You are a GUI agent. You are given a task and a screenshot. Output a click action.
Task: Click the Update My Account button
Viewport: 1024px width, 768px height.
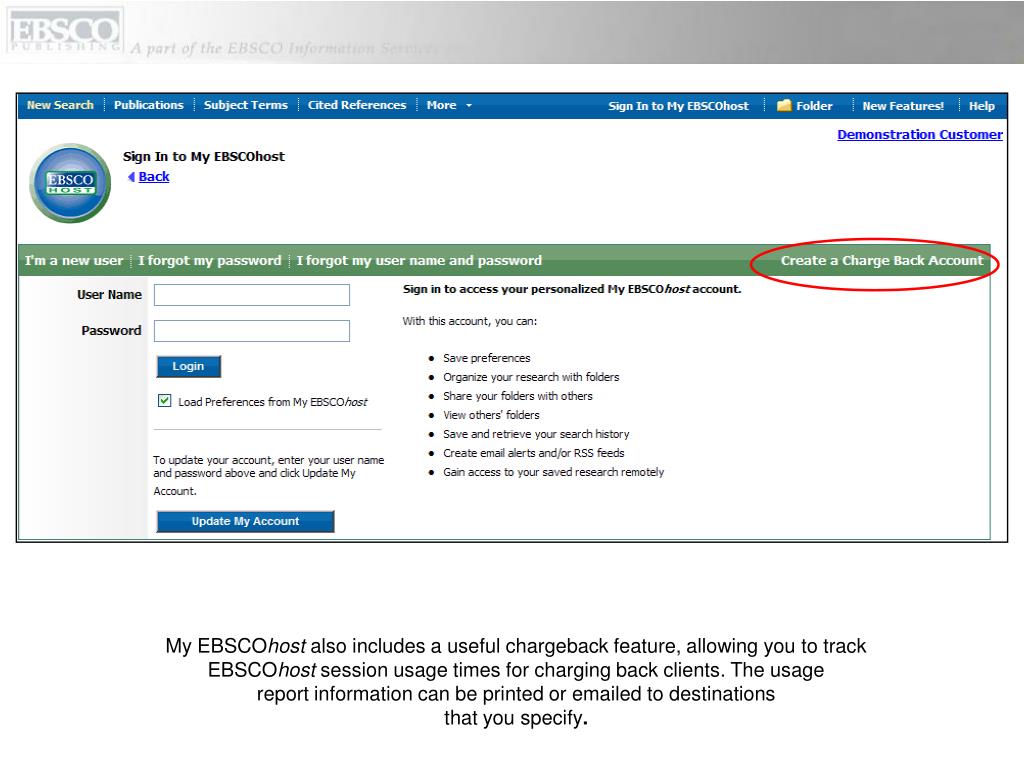click(246, 521)
